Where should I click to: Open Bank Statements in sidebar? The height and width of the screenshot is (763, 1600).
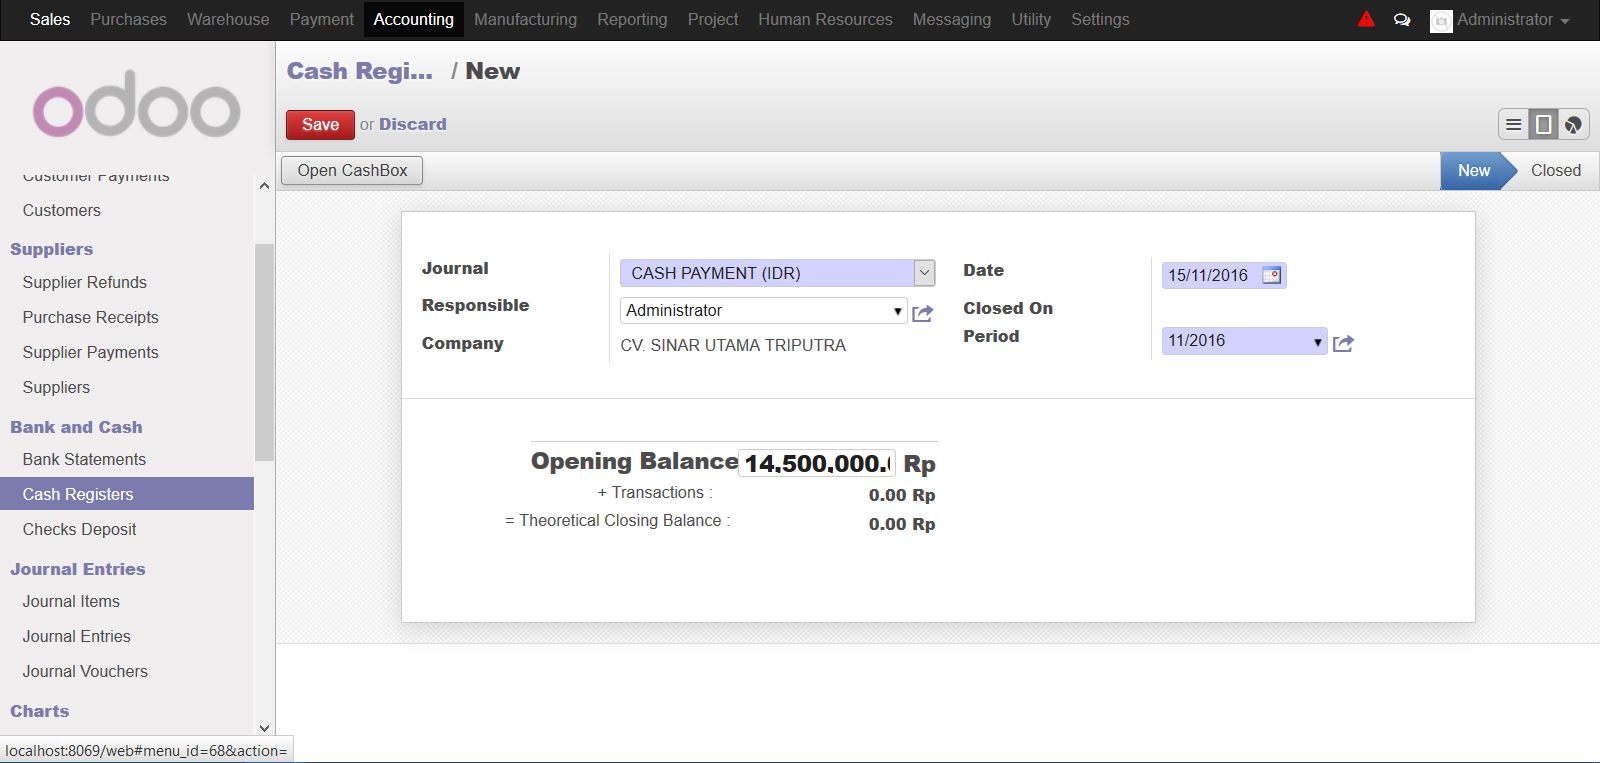click(84, 459)
